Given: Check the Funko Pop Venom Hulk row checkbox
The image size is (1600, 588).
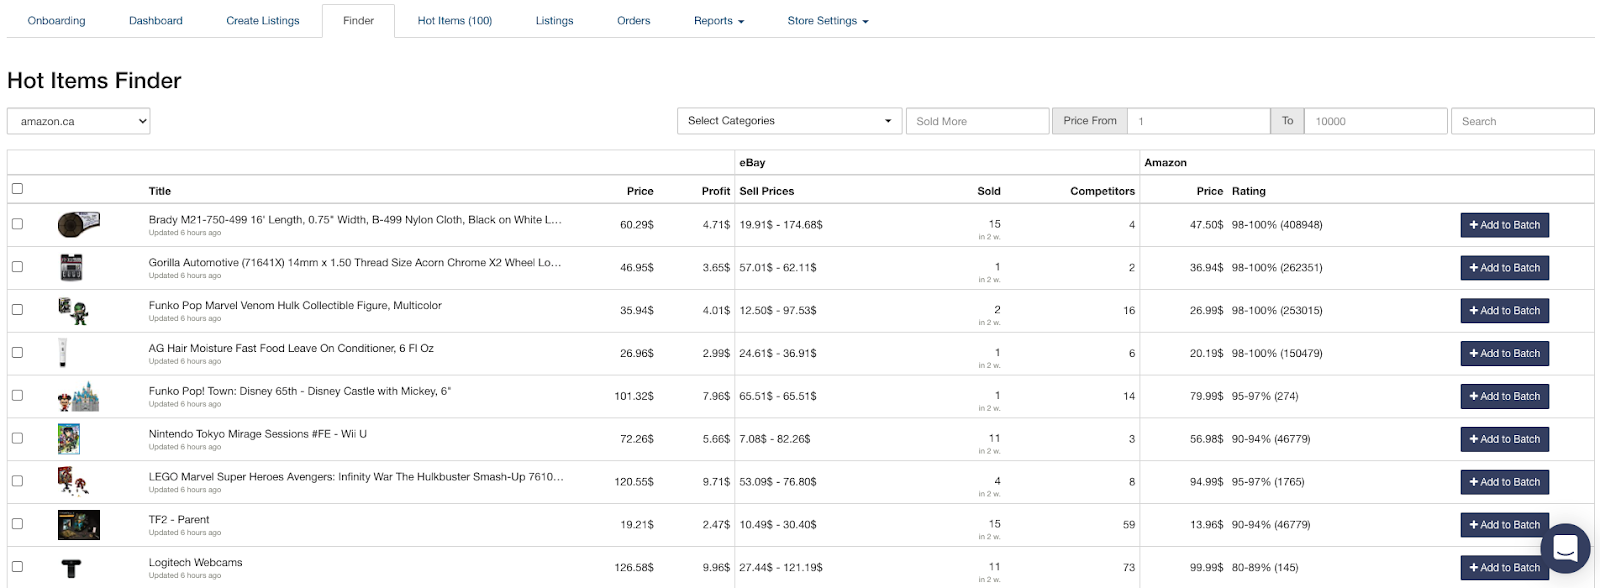Looking at the screenshot, I should coord(17,310).
